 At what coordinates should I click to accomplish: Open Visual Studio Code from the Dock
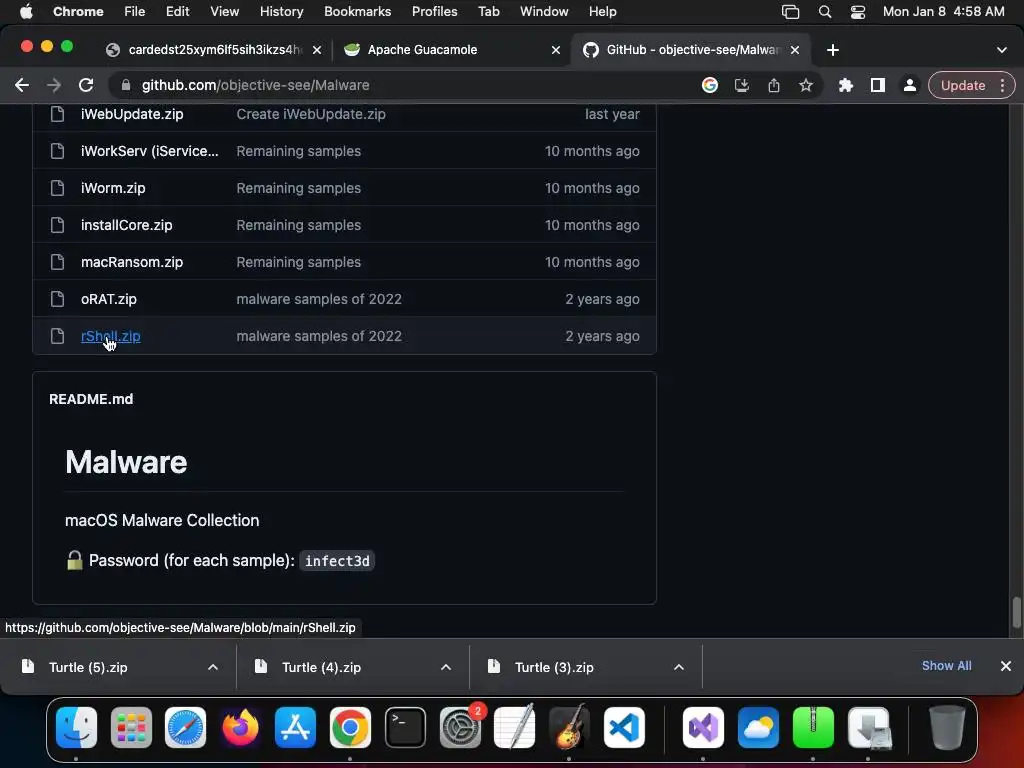coord(624,728)
